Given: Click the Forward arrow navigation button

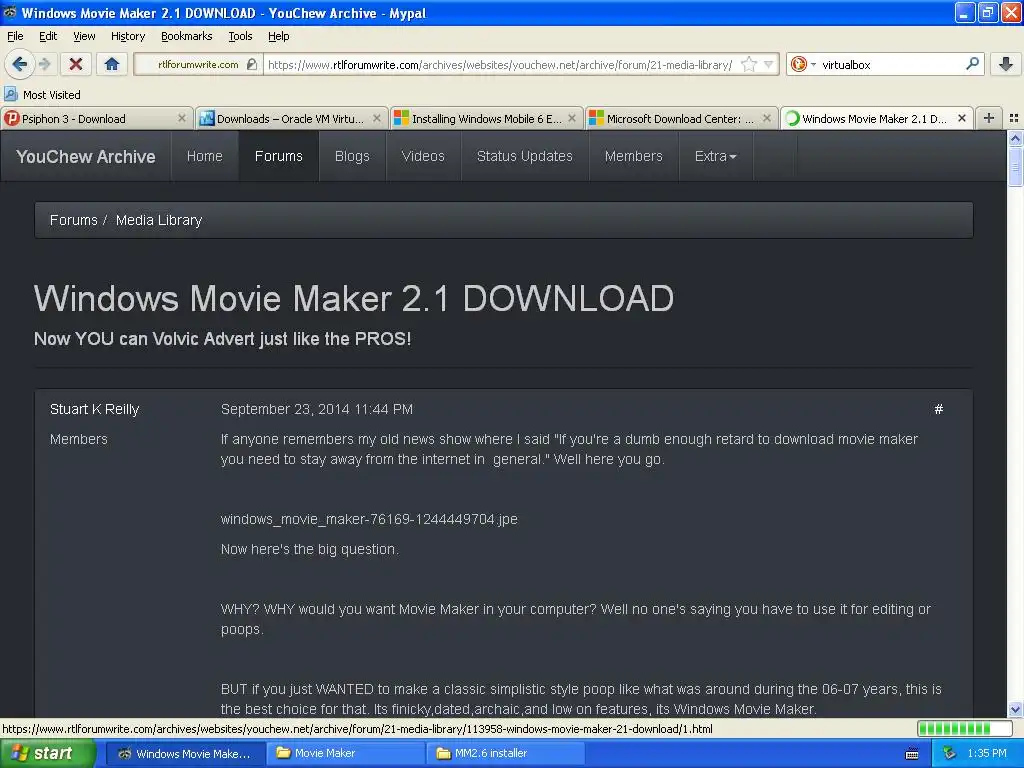Looking at the screenshot, I should [x=44, y=64].
